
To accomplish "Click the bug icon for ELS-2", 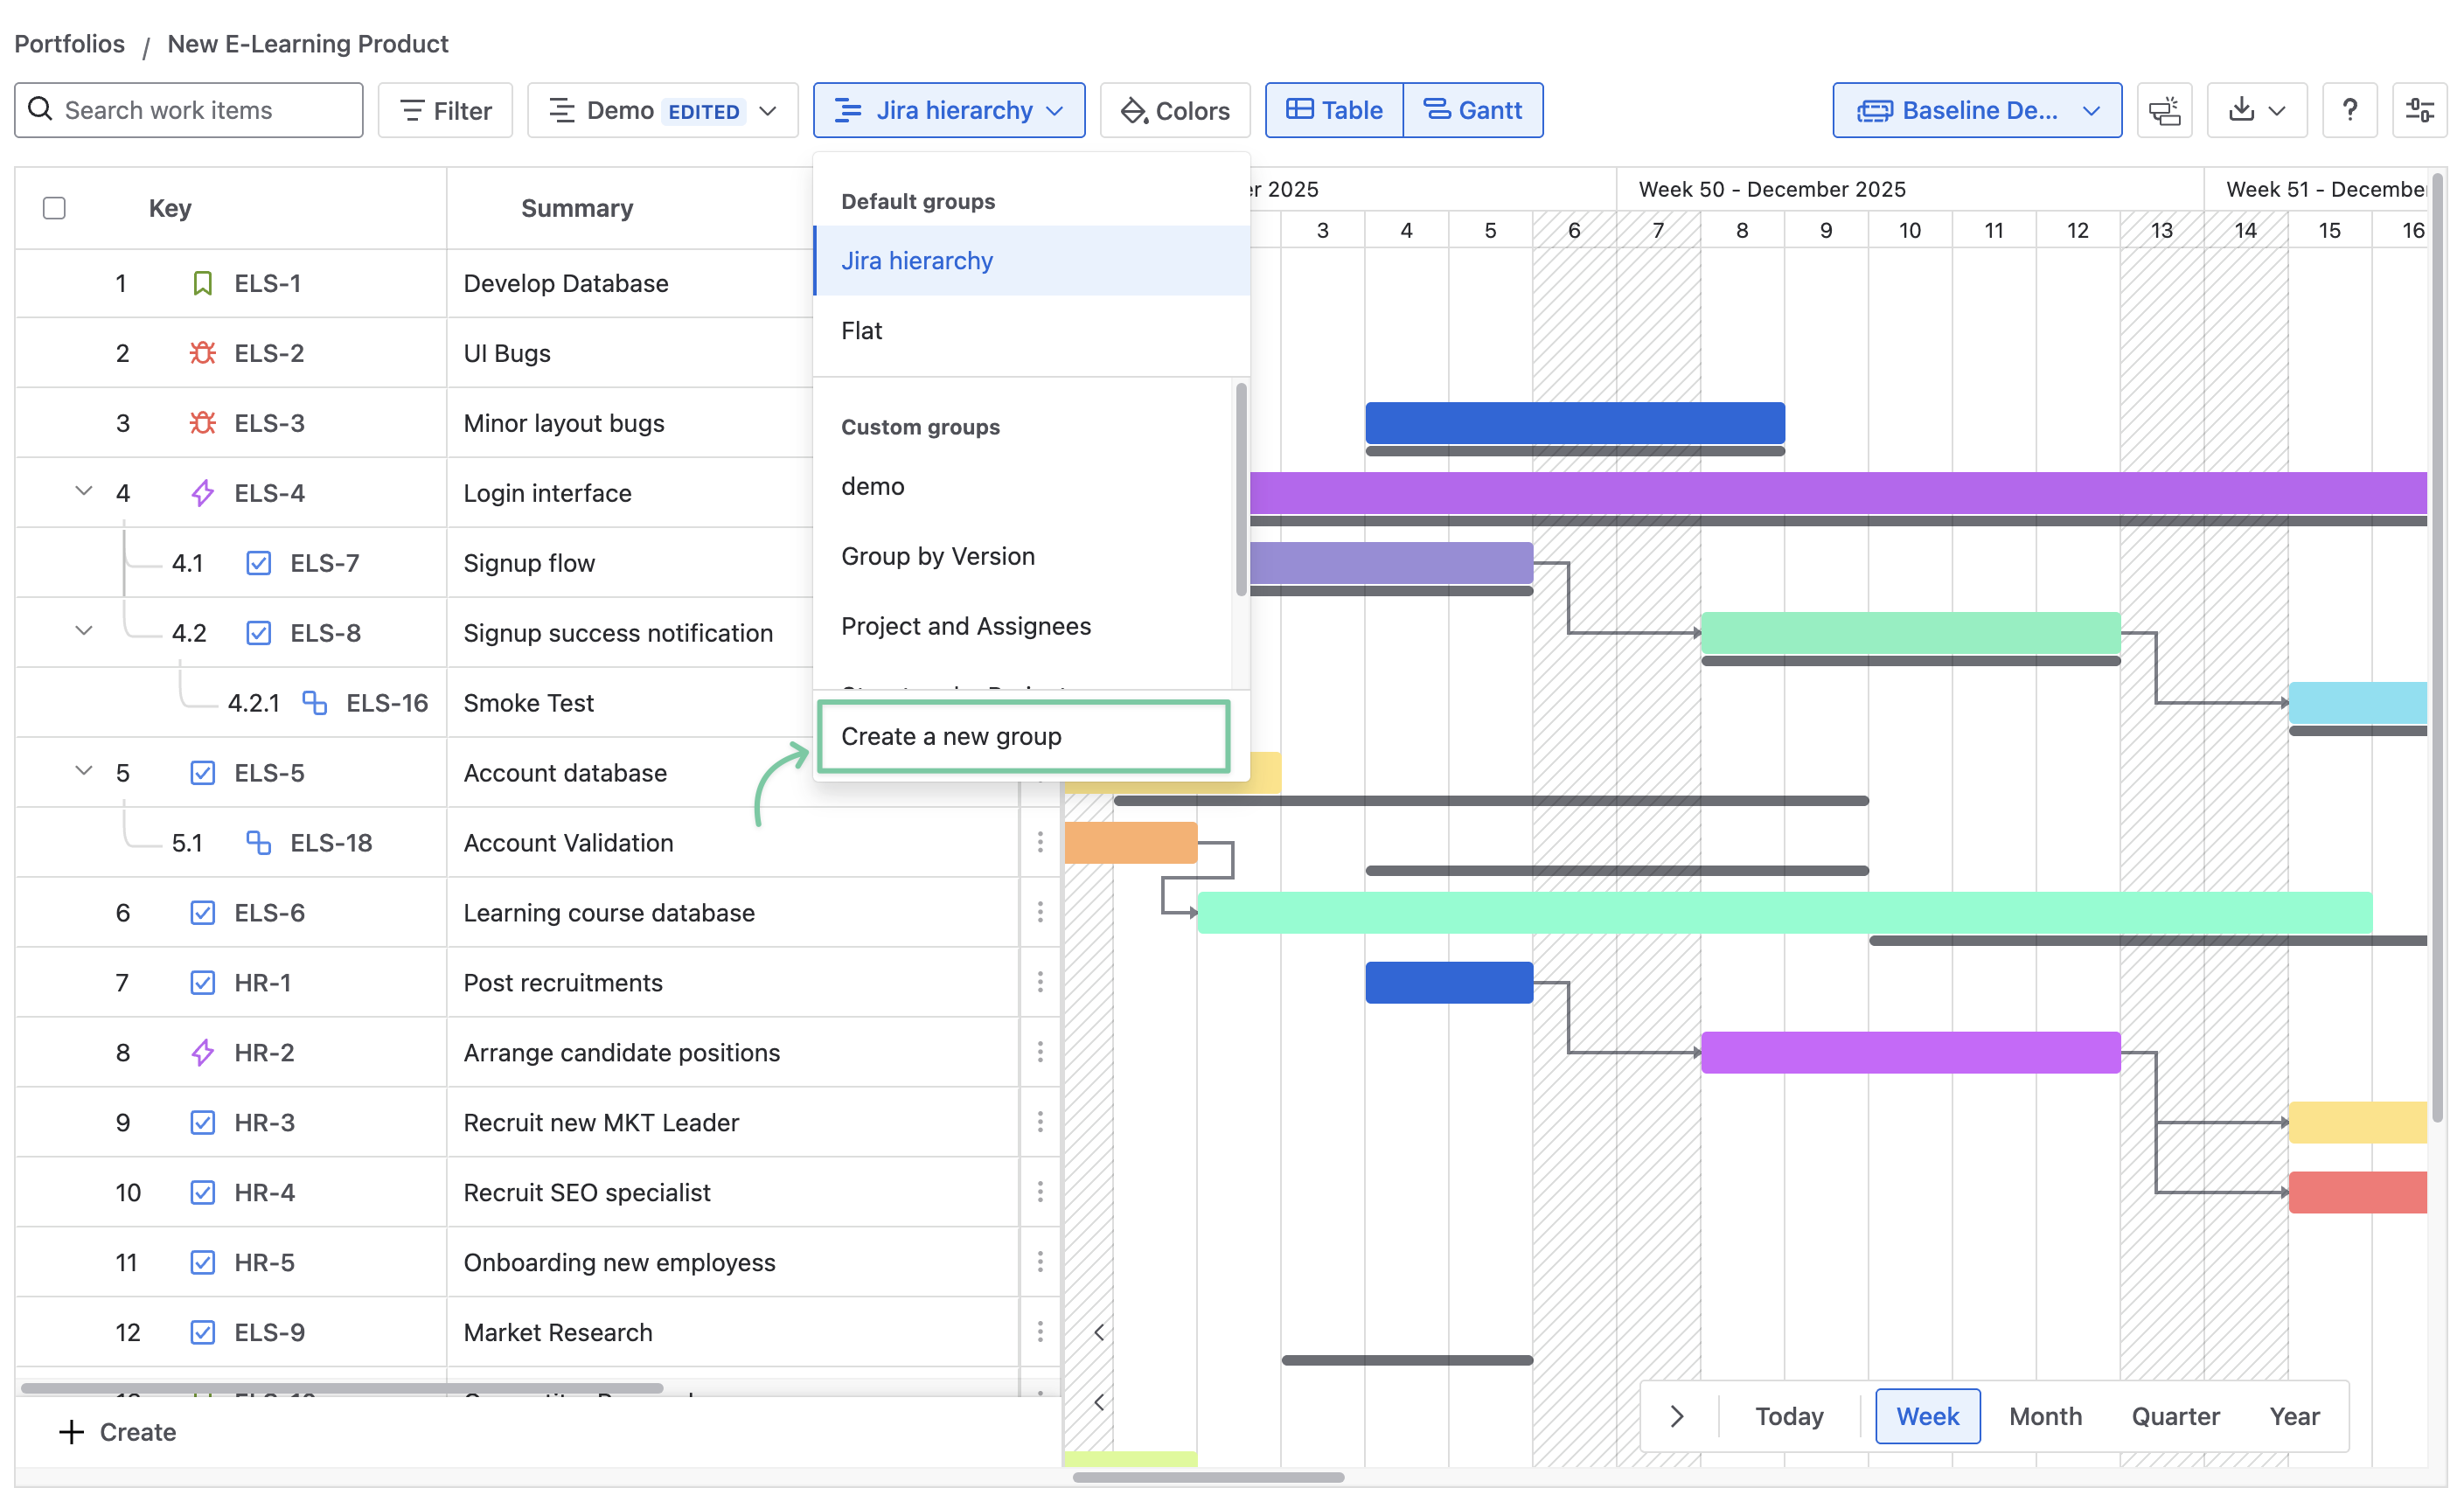I will tap(203, 353).
